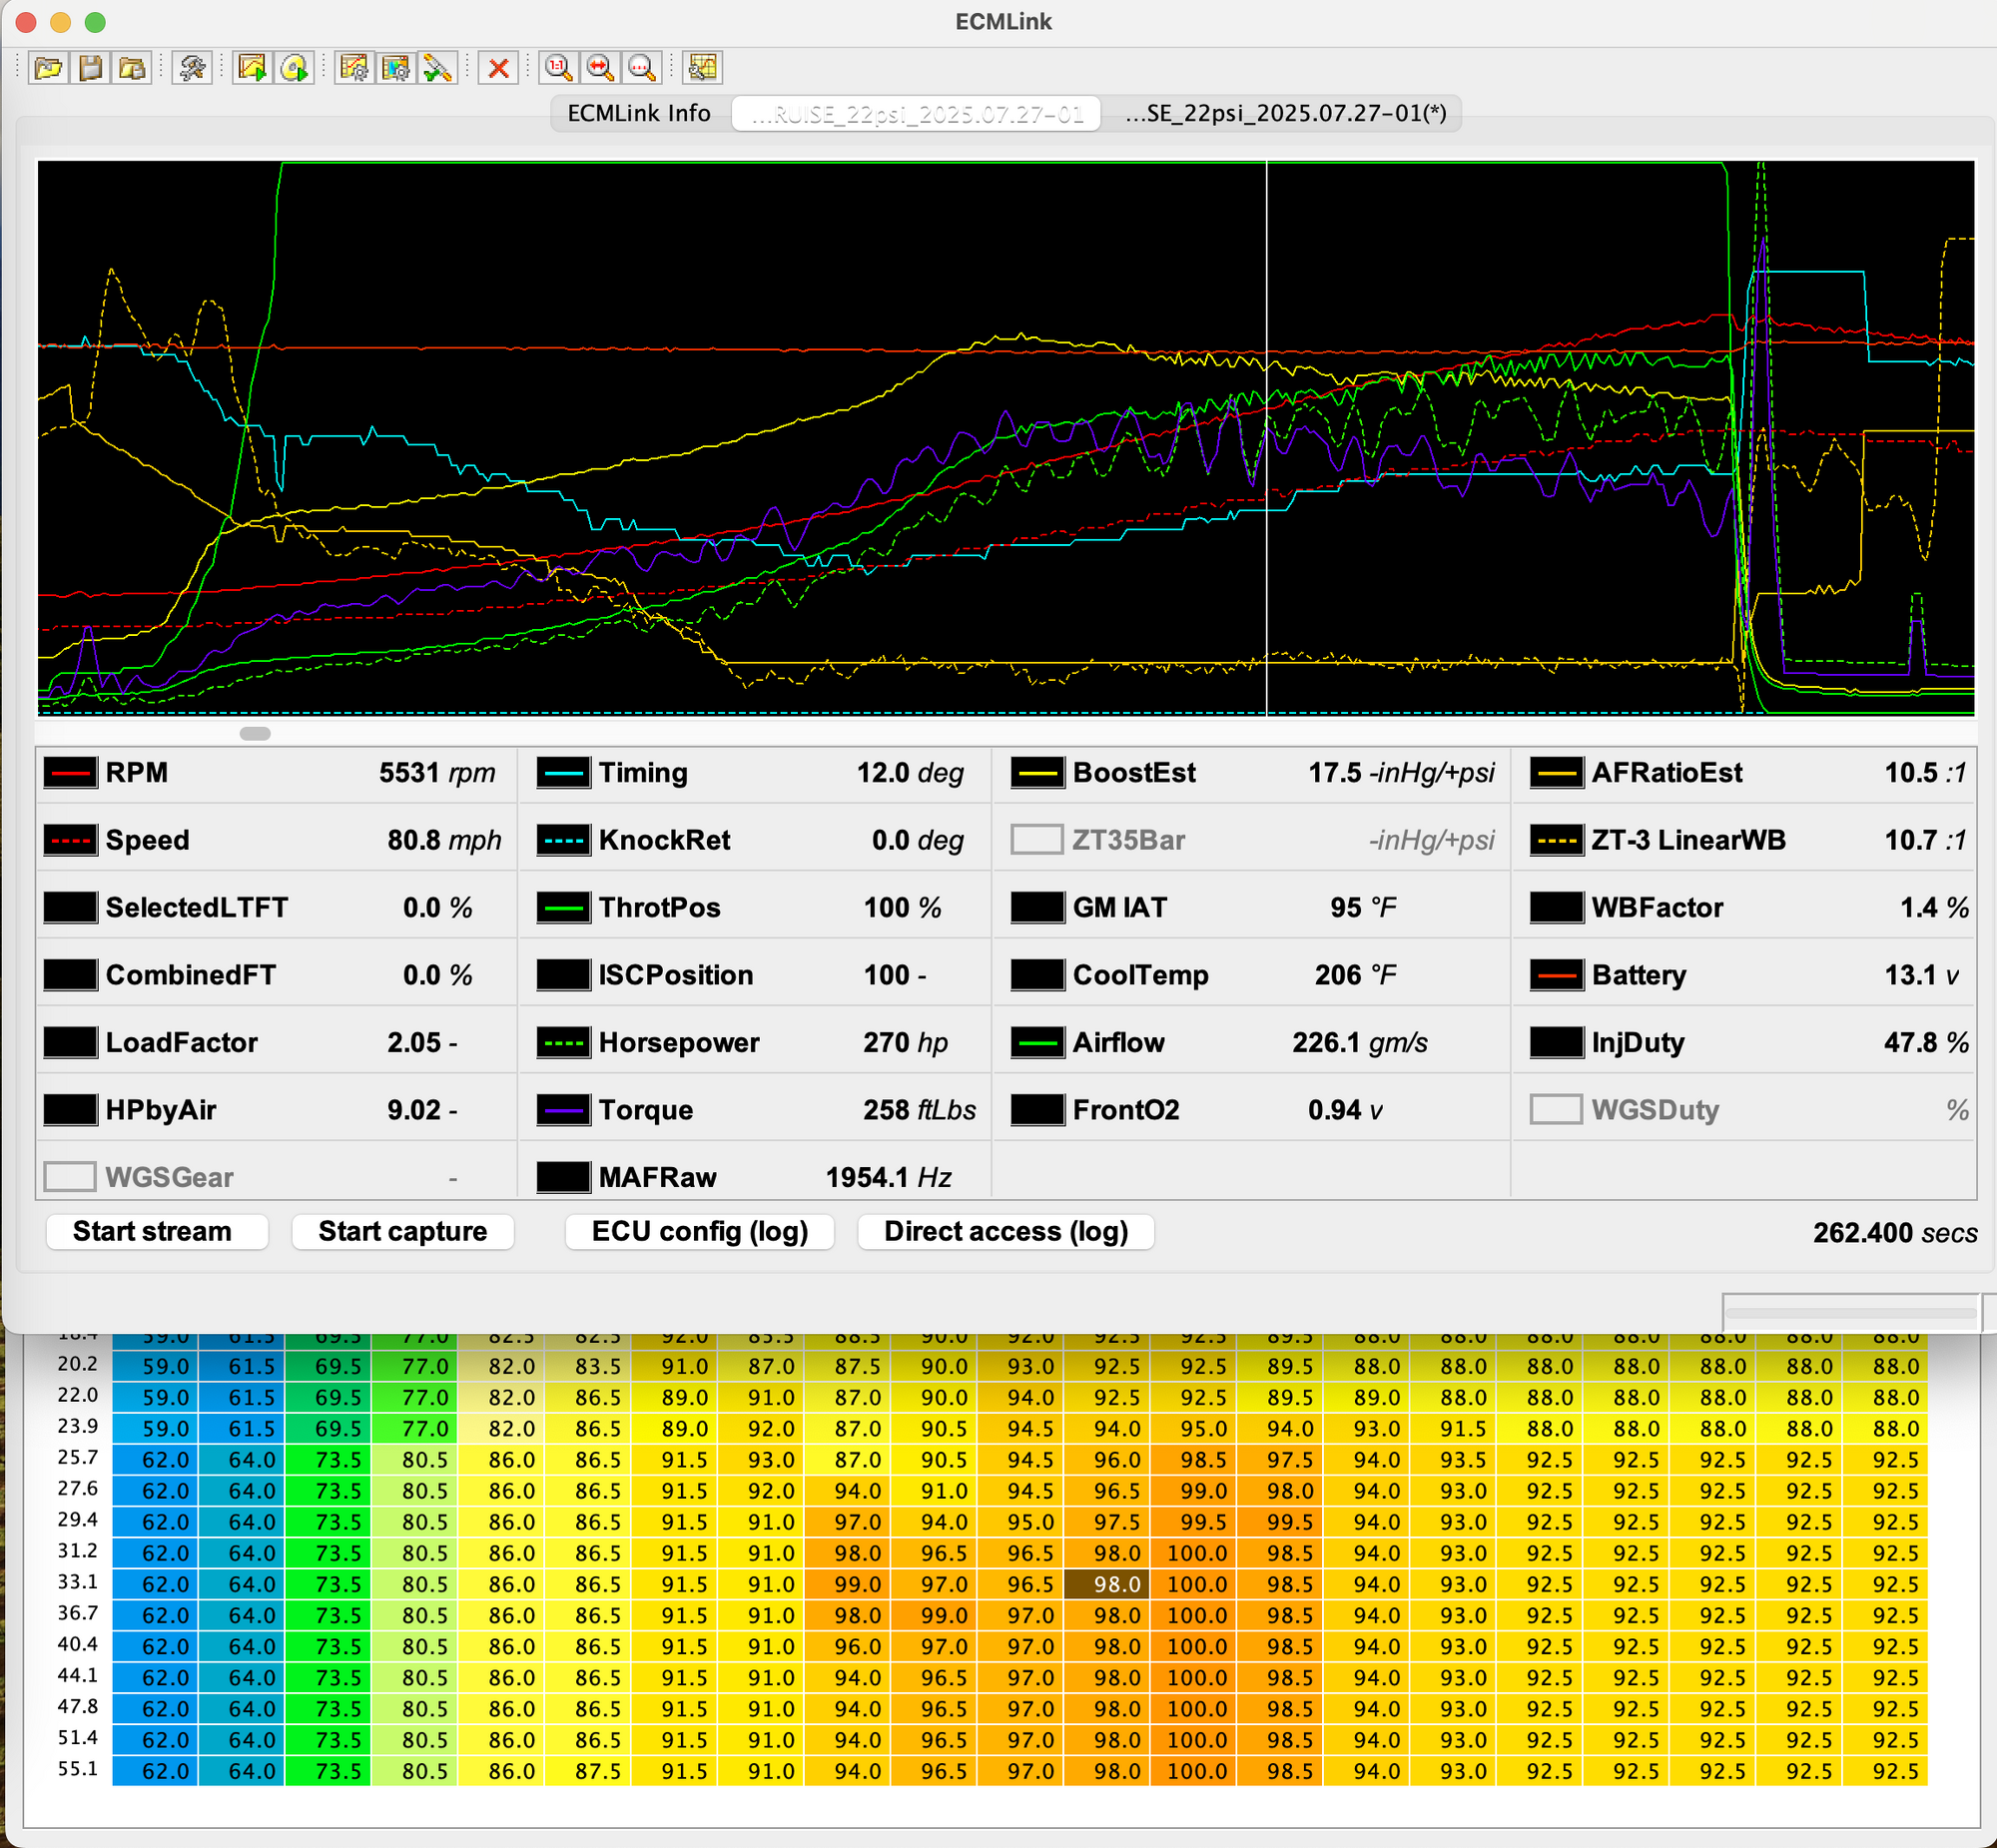The image size is (1997, 1848).
Task: Select the FrontO2 label
Action: tap(1126, 1110)
